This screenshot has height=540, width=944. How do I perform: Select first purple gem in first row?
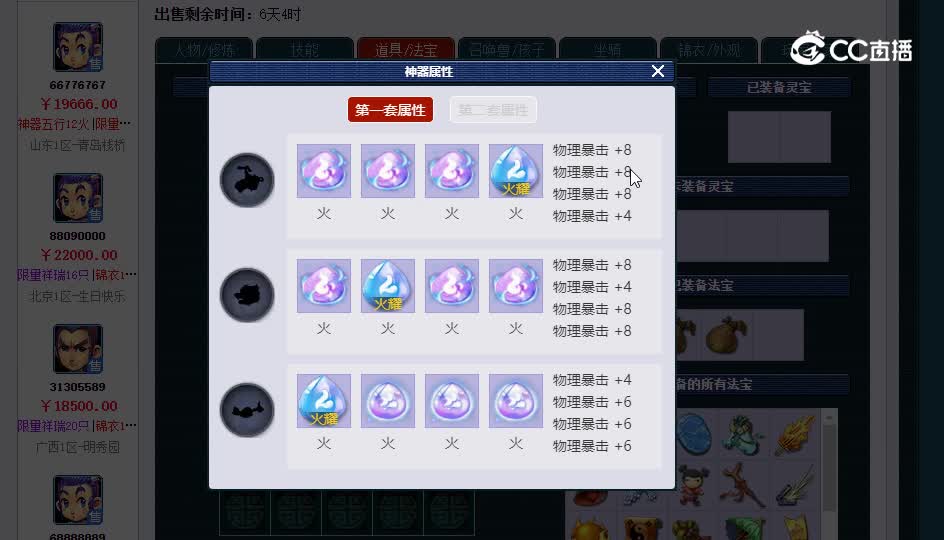pyautogui.click(x=324, y=171)
